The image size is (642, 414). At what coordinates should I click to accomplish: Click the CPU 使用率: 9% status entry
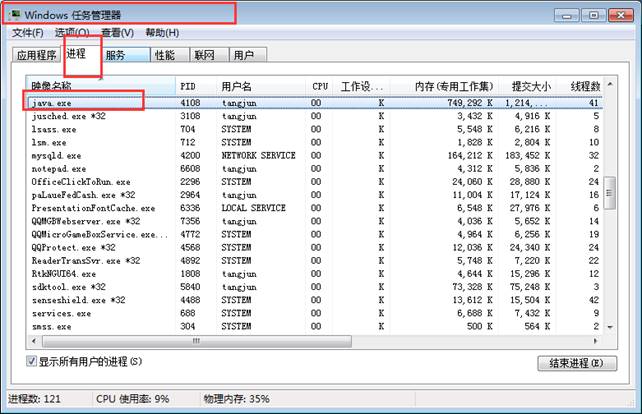tap(133, 399)
